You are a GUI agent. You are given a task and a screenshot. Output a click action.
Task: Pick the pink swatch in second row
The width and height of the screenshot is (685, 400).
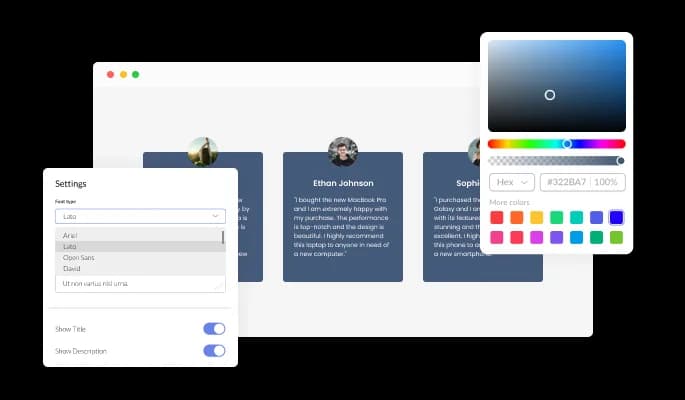pyautogui.click(x=497, y=237)
